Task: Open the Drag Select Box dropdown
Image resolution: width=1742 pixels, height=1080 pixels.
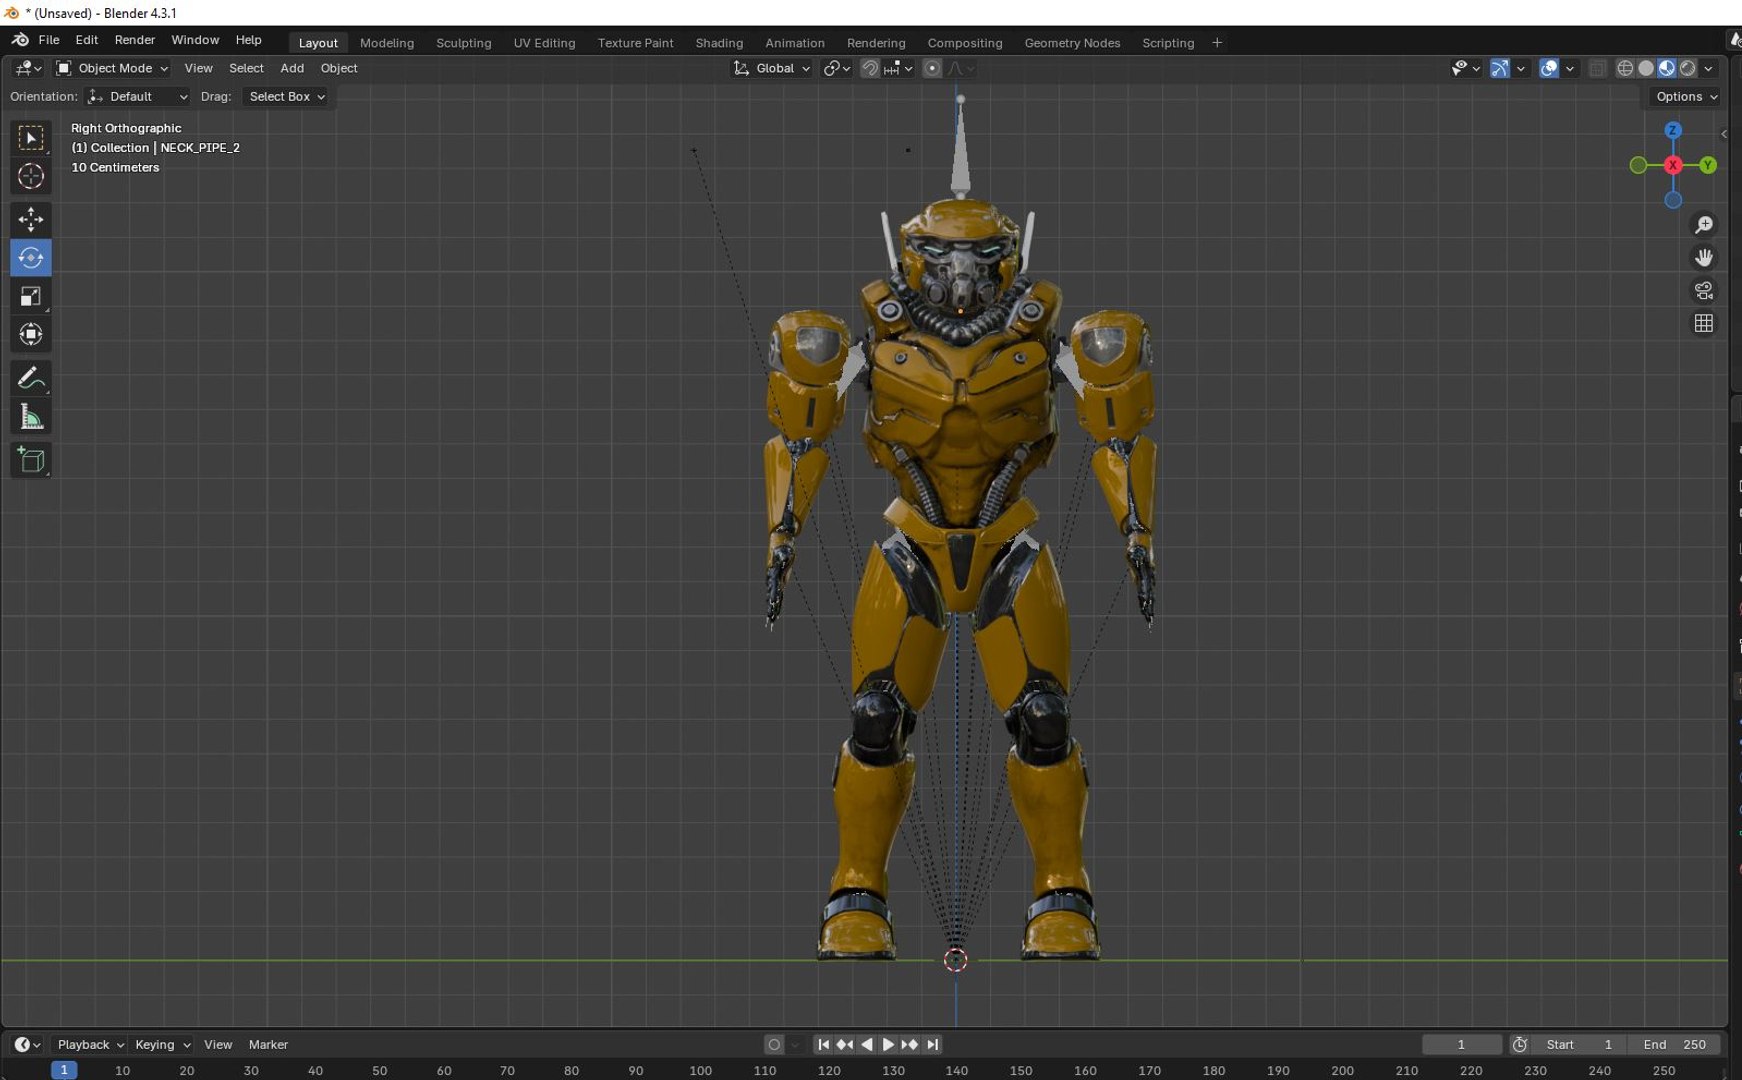Action: (286, 96)
